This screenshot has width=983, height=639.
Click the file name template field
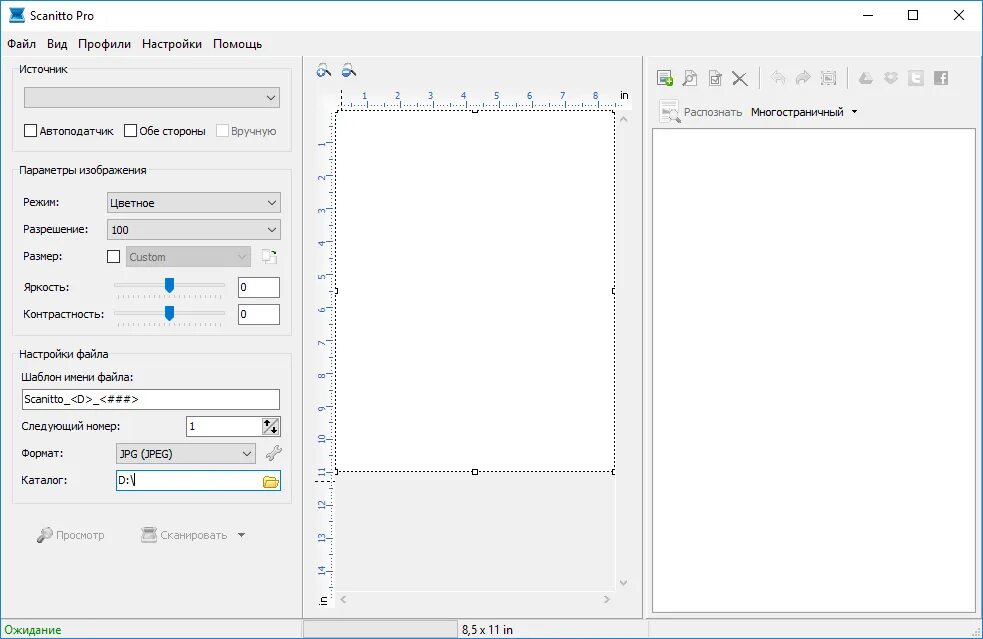click(x=150, y=399)
